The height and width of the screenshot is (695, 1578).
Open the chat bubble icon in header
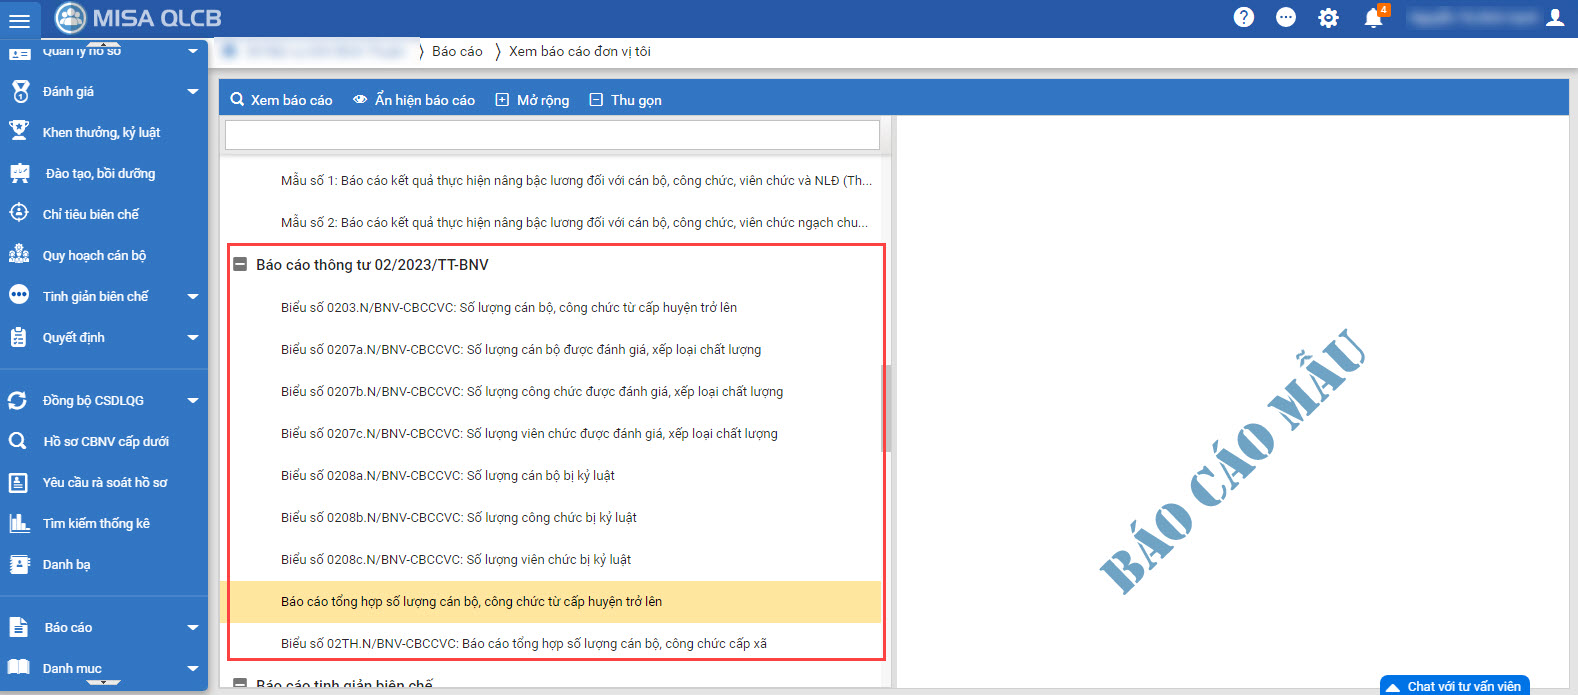coord(1286,17)
